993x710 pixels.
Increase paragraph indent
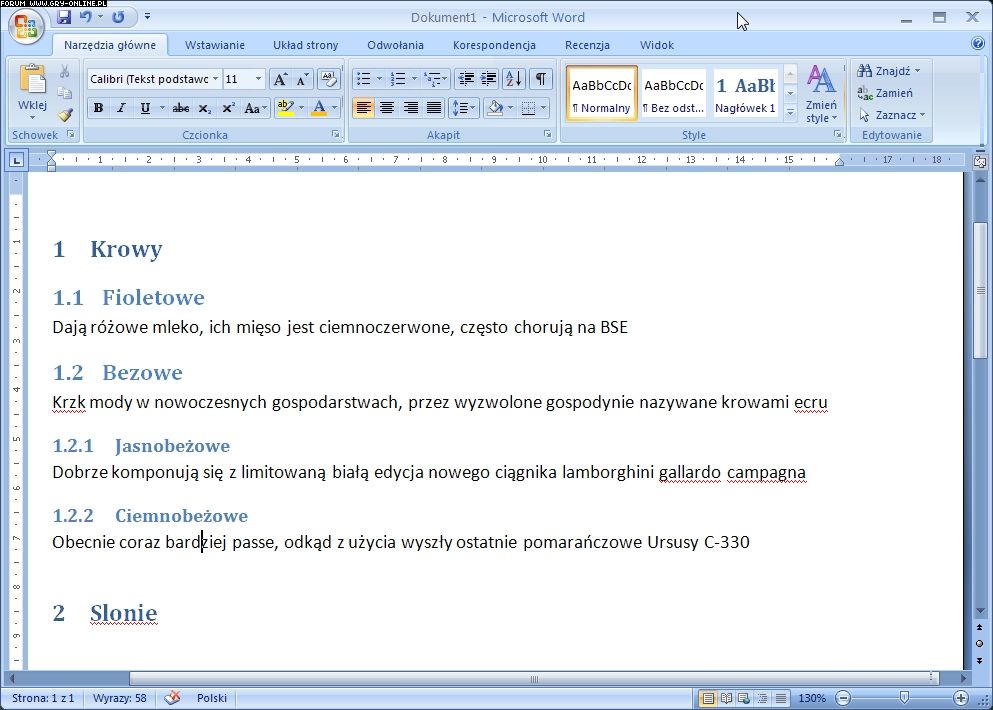pos(488,79)
